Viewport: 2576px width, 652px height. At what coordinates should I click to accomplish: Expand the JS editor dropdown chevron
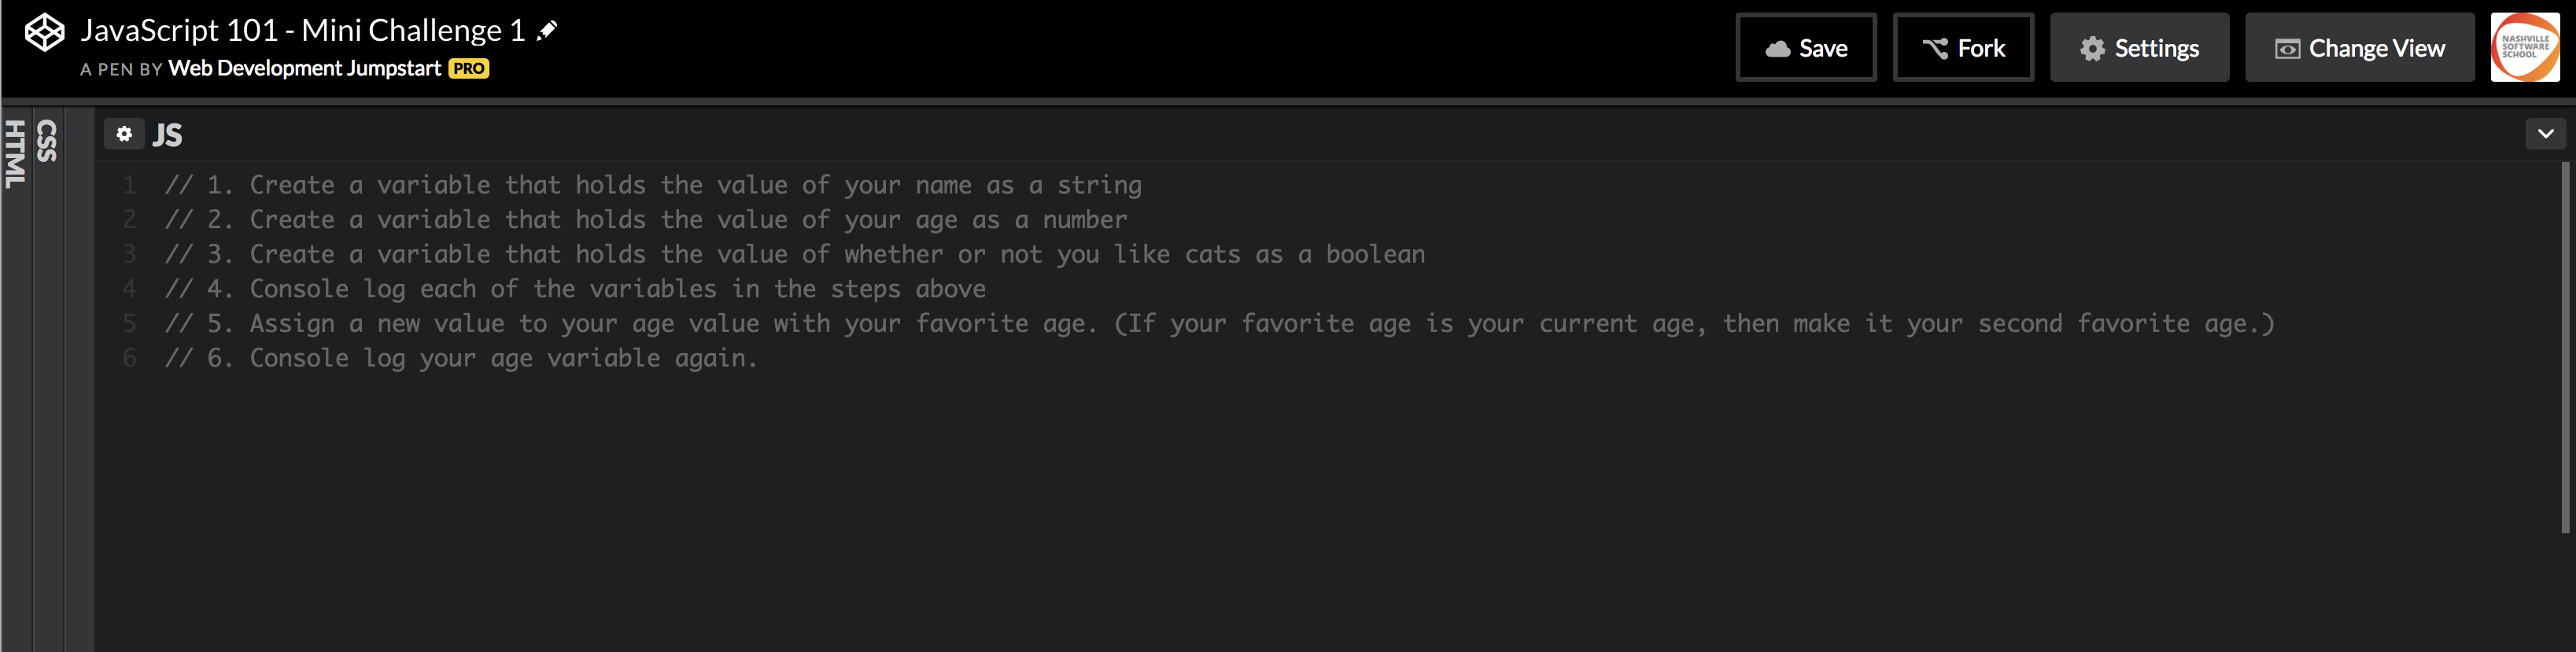2545,133
